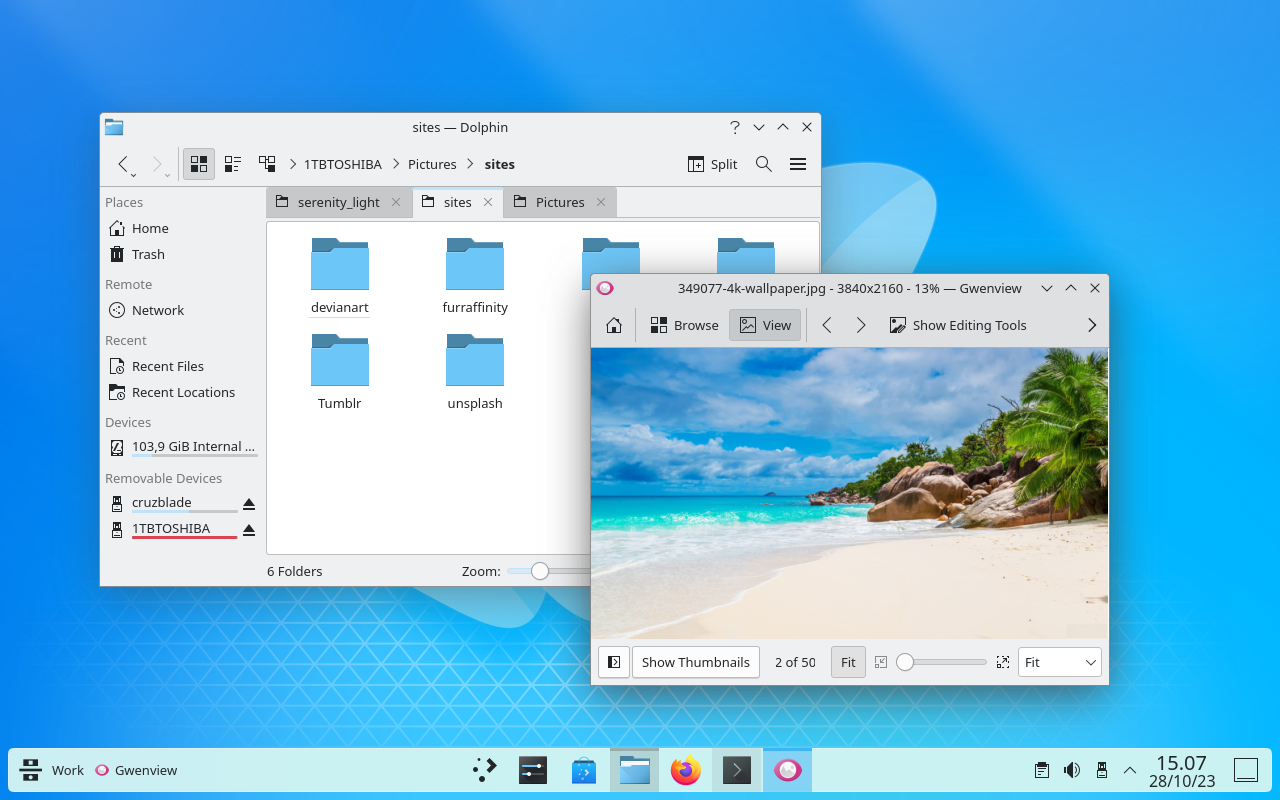Enter fullscreen via Gwenview's fullscreen icon

point(1003,662)
